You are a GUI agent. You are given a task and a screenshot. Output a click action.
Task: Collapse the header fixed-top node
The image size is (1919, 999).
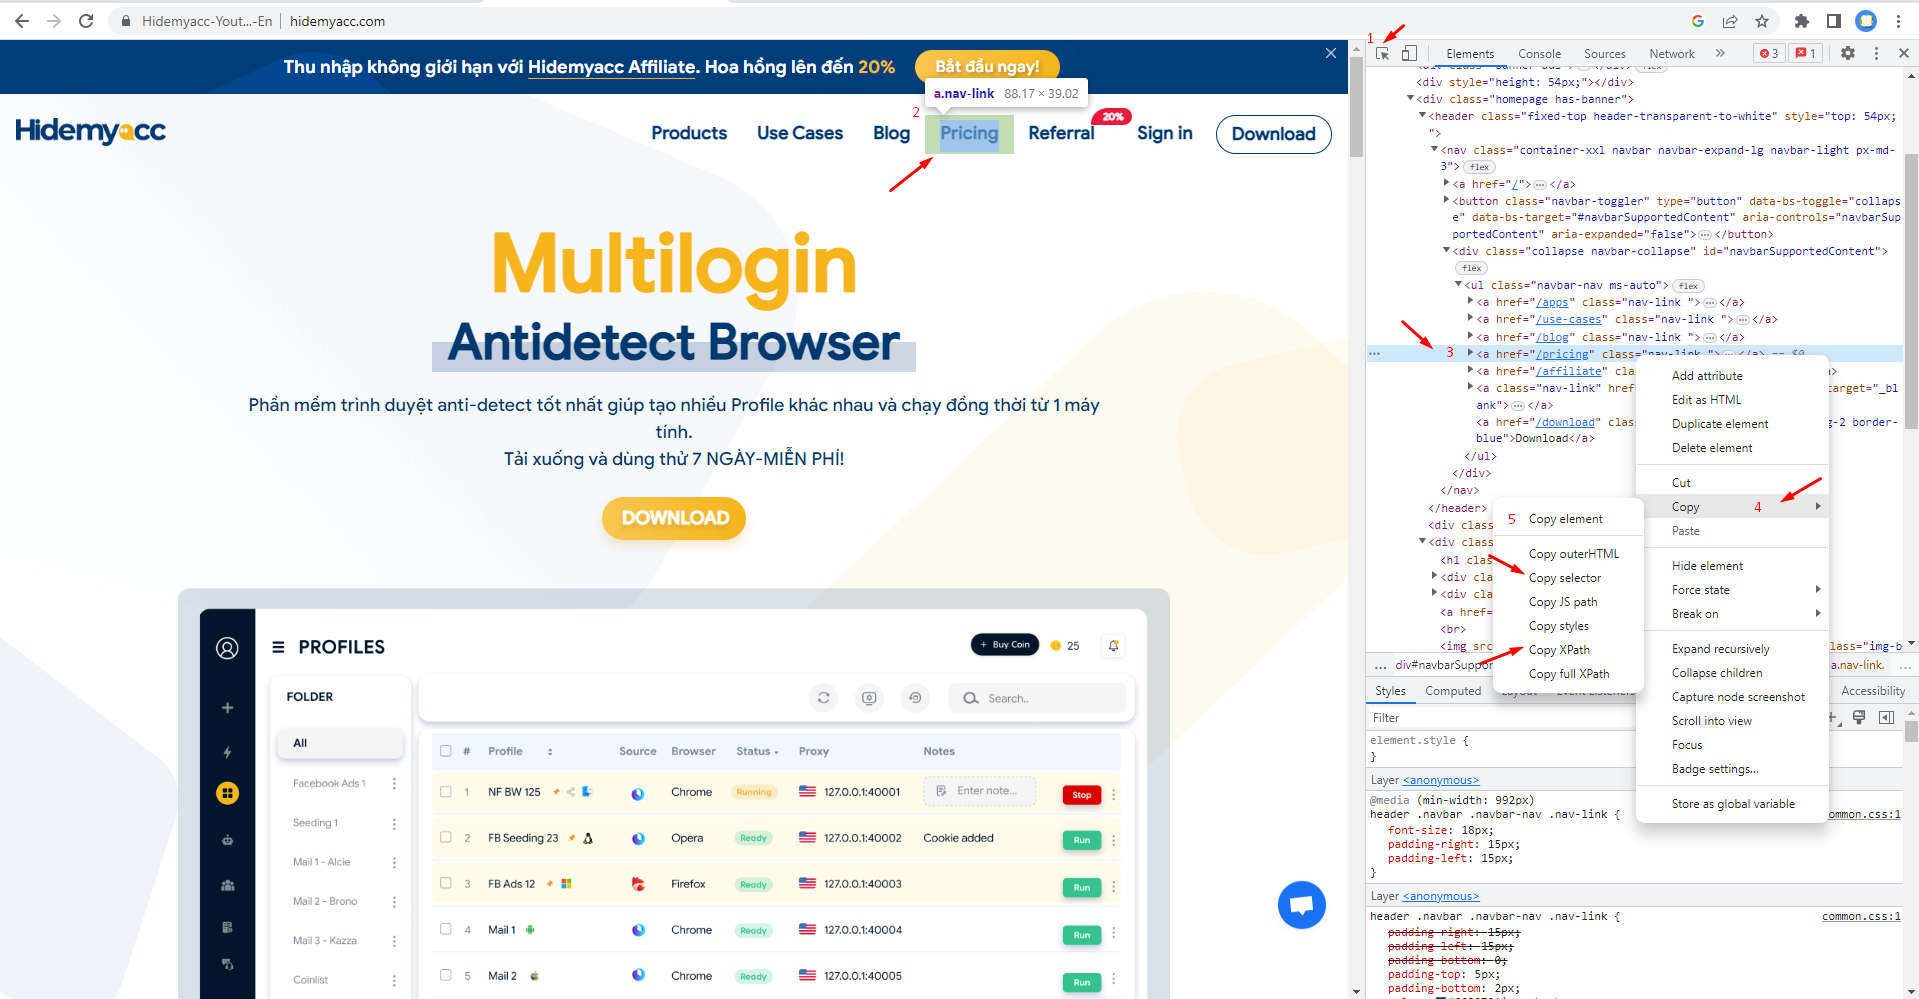point(1423,115)
